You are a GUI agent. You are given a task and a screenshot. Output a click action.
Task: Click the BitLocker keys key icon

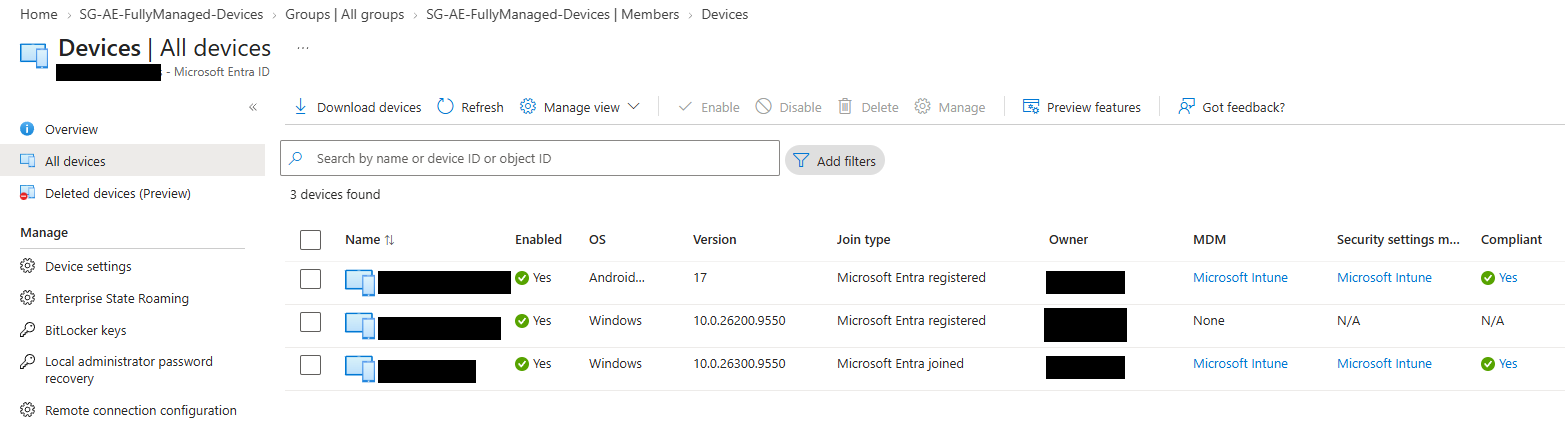(27, 330)
